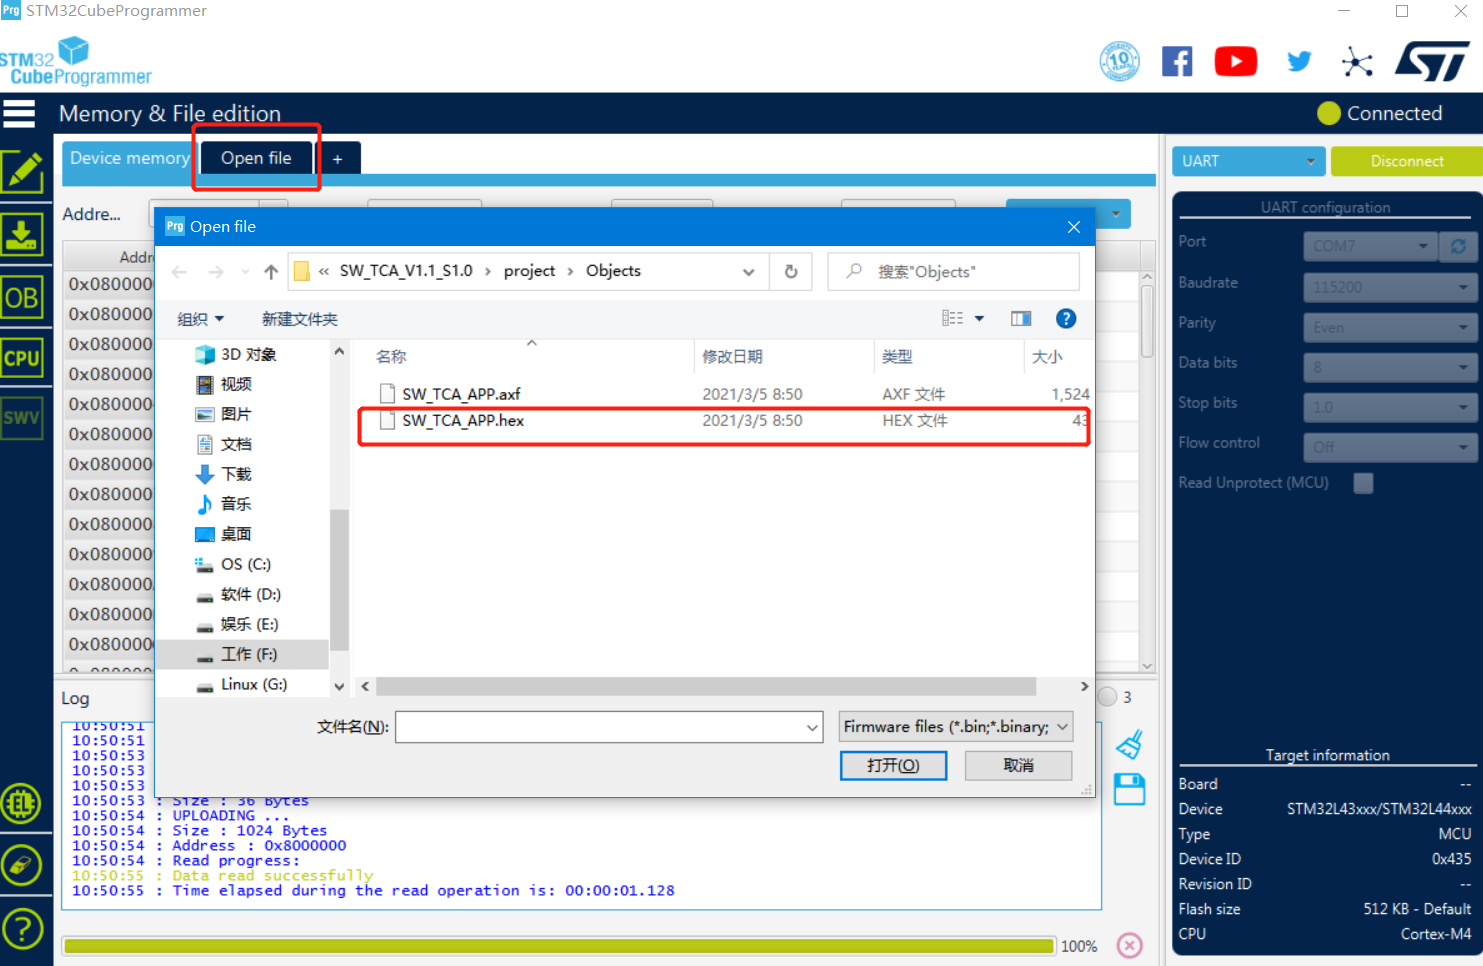The width and height of the screenshot is (1483, 966).
Task: Open the Memory & File edition pencil icon
Action: point(24,172)
